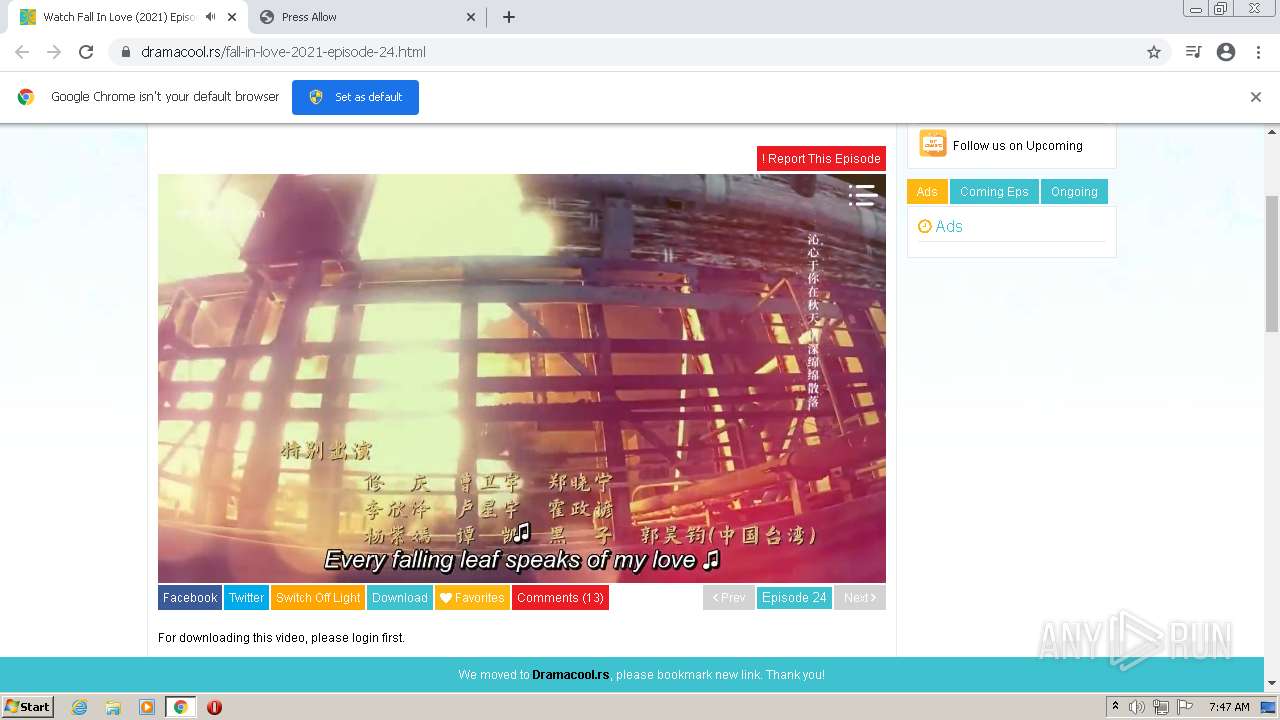Switch to the Press Allow tab
Screen dimensions: 1280x720
[x=368, y=17]
